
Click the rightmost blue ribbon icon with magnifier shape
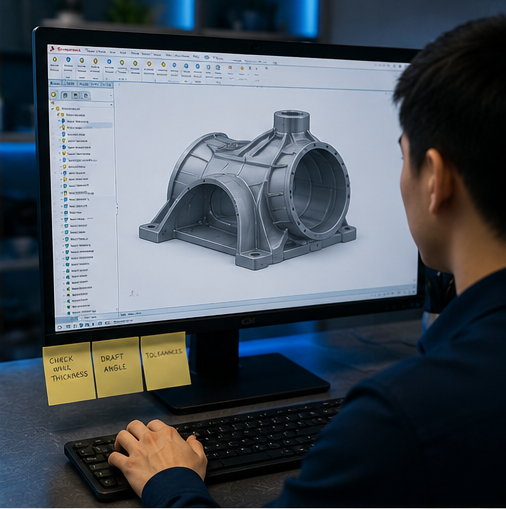[x=218, y=67]
